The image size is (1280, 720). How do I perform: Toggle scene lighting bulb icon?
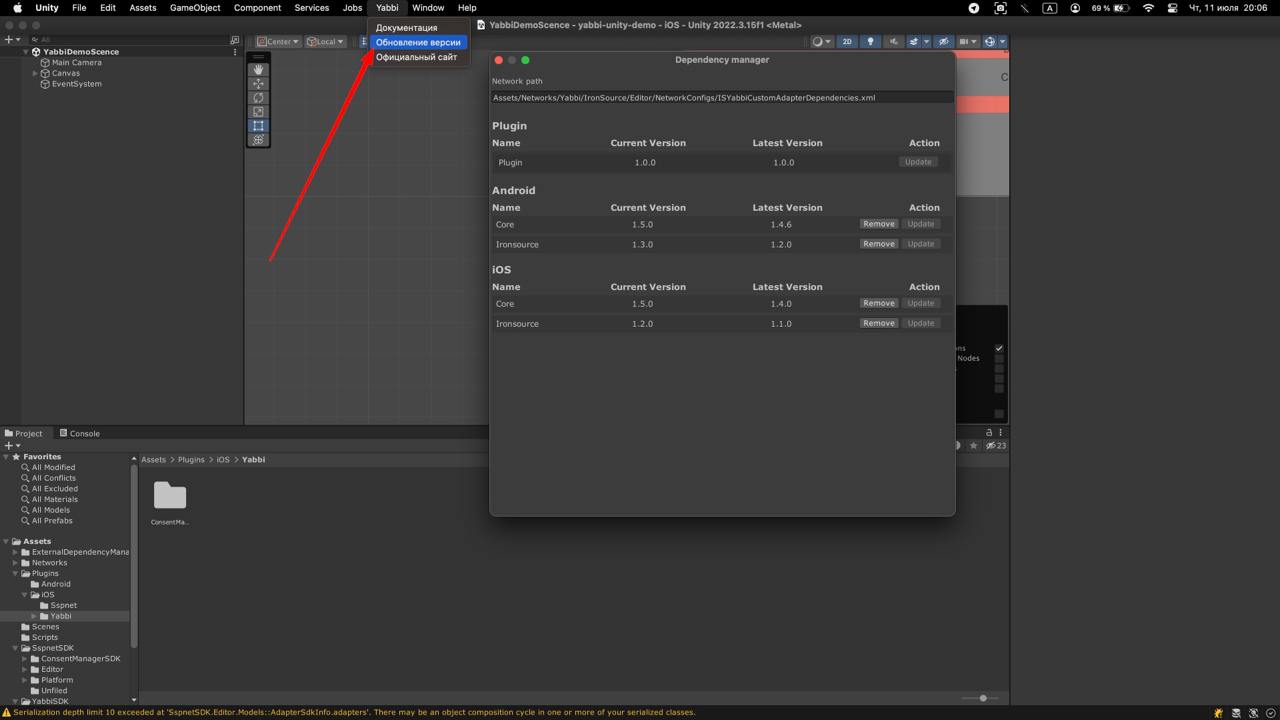[870, 42]
